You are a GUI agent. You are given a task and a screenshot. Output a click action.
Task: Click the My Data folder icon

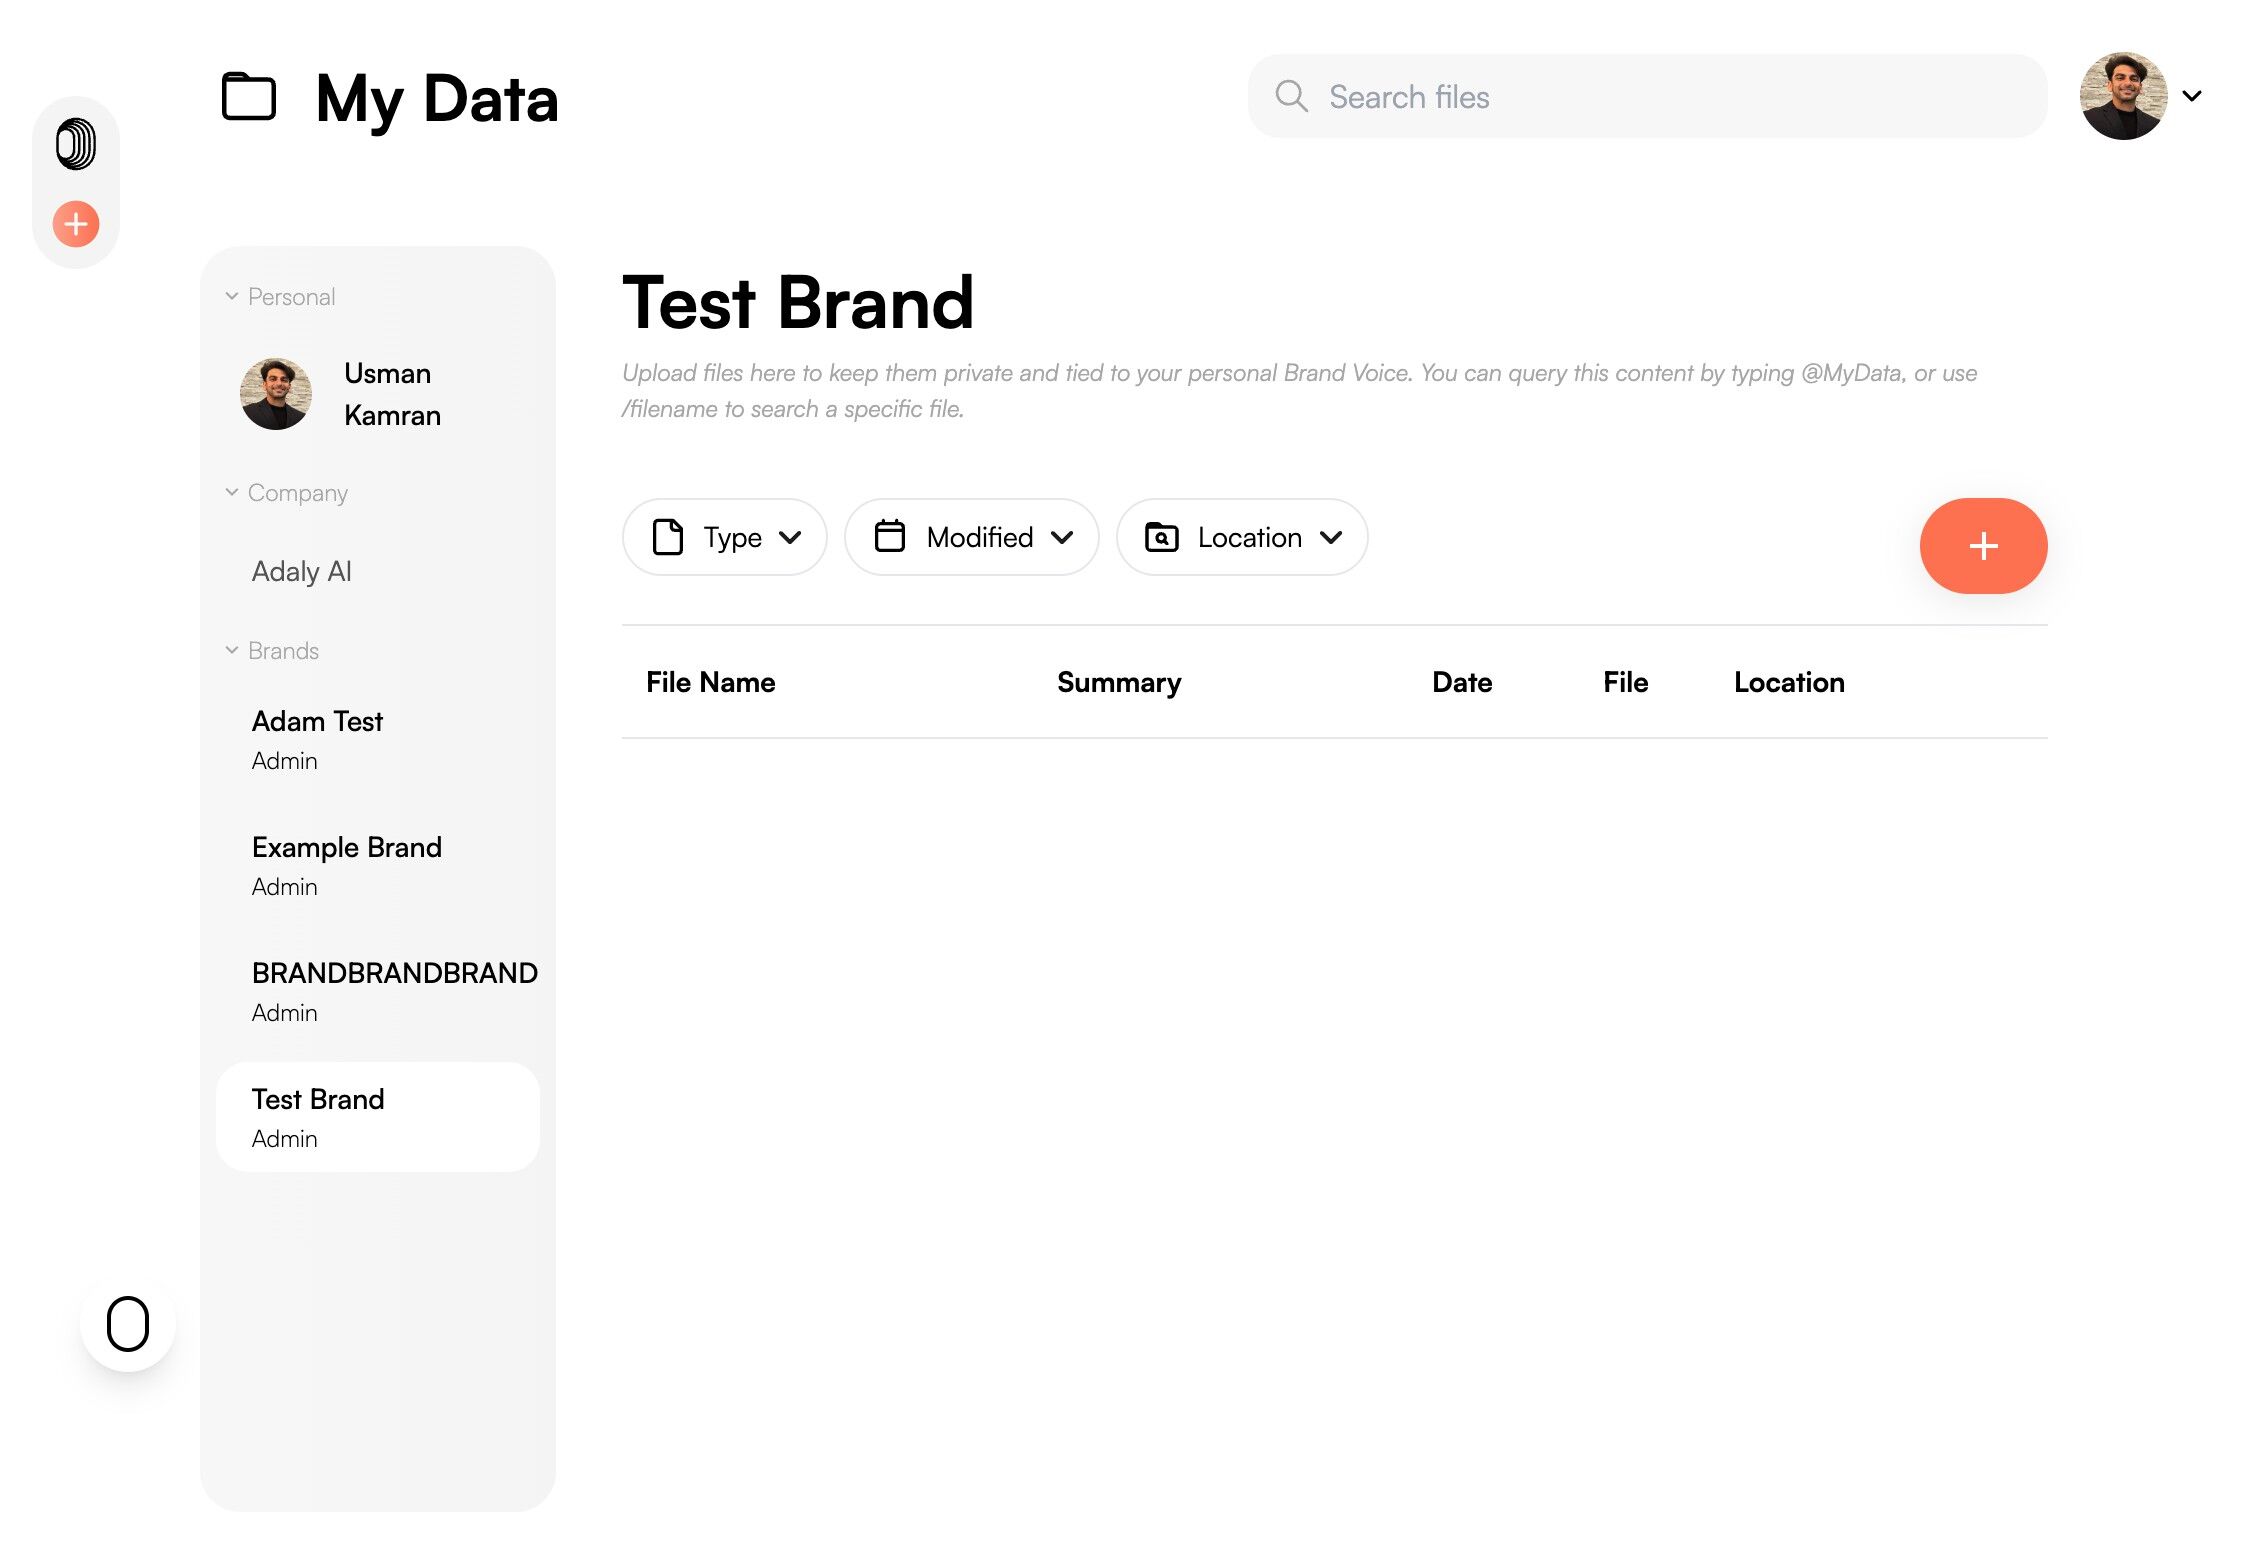[x=249, y=97]
